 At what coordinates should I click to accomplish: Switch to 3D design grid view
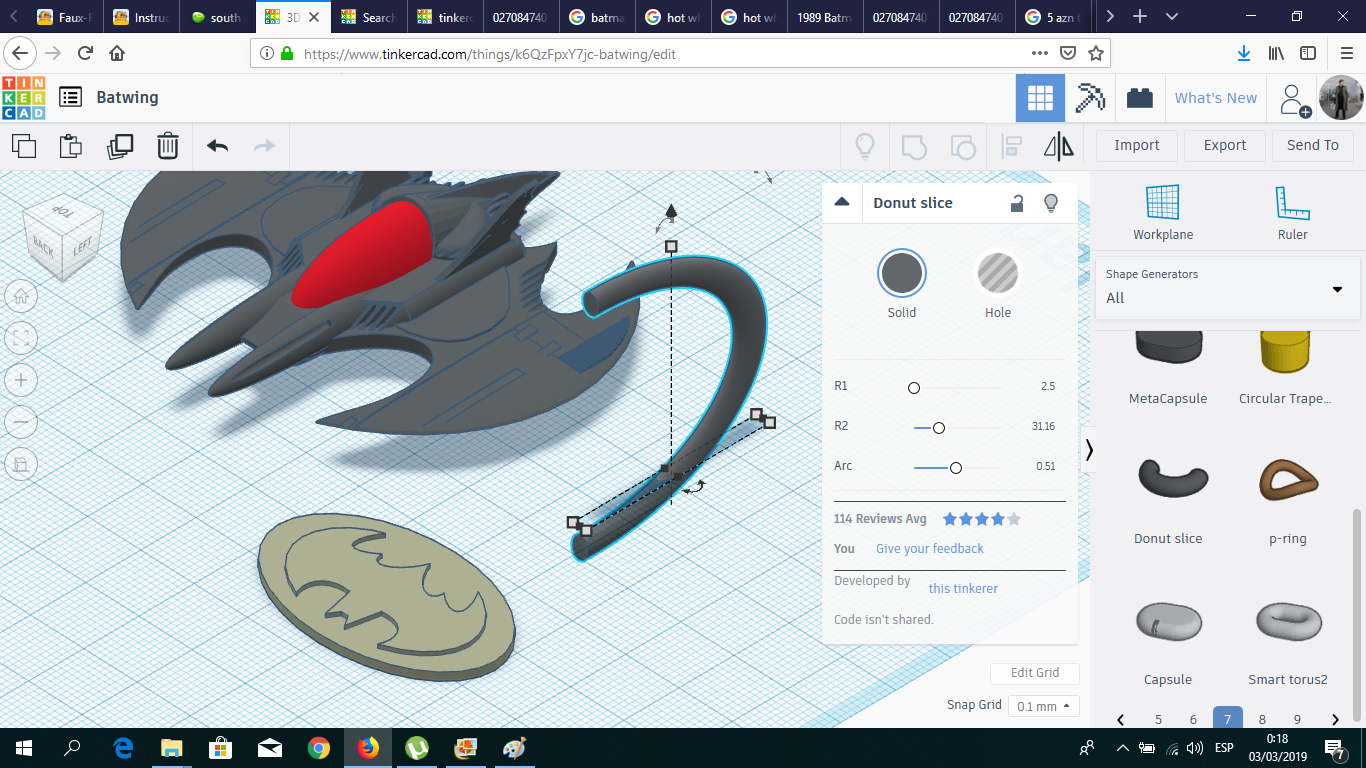click(1041, 98)
